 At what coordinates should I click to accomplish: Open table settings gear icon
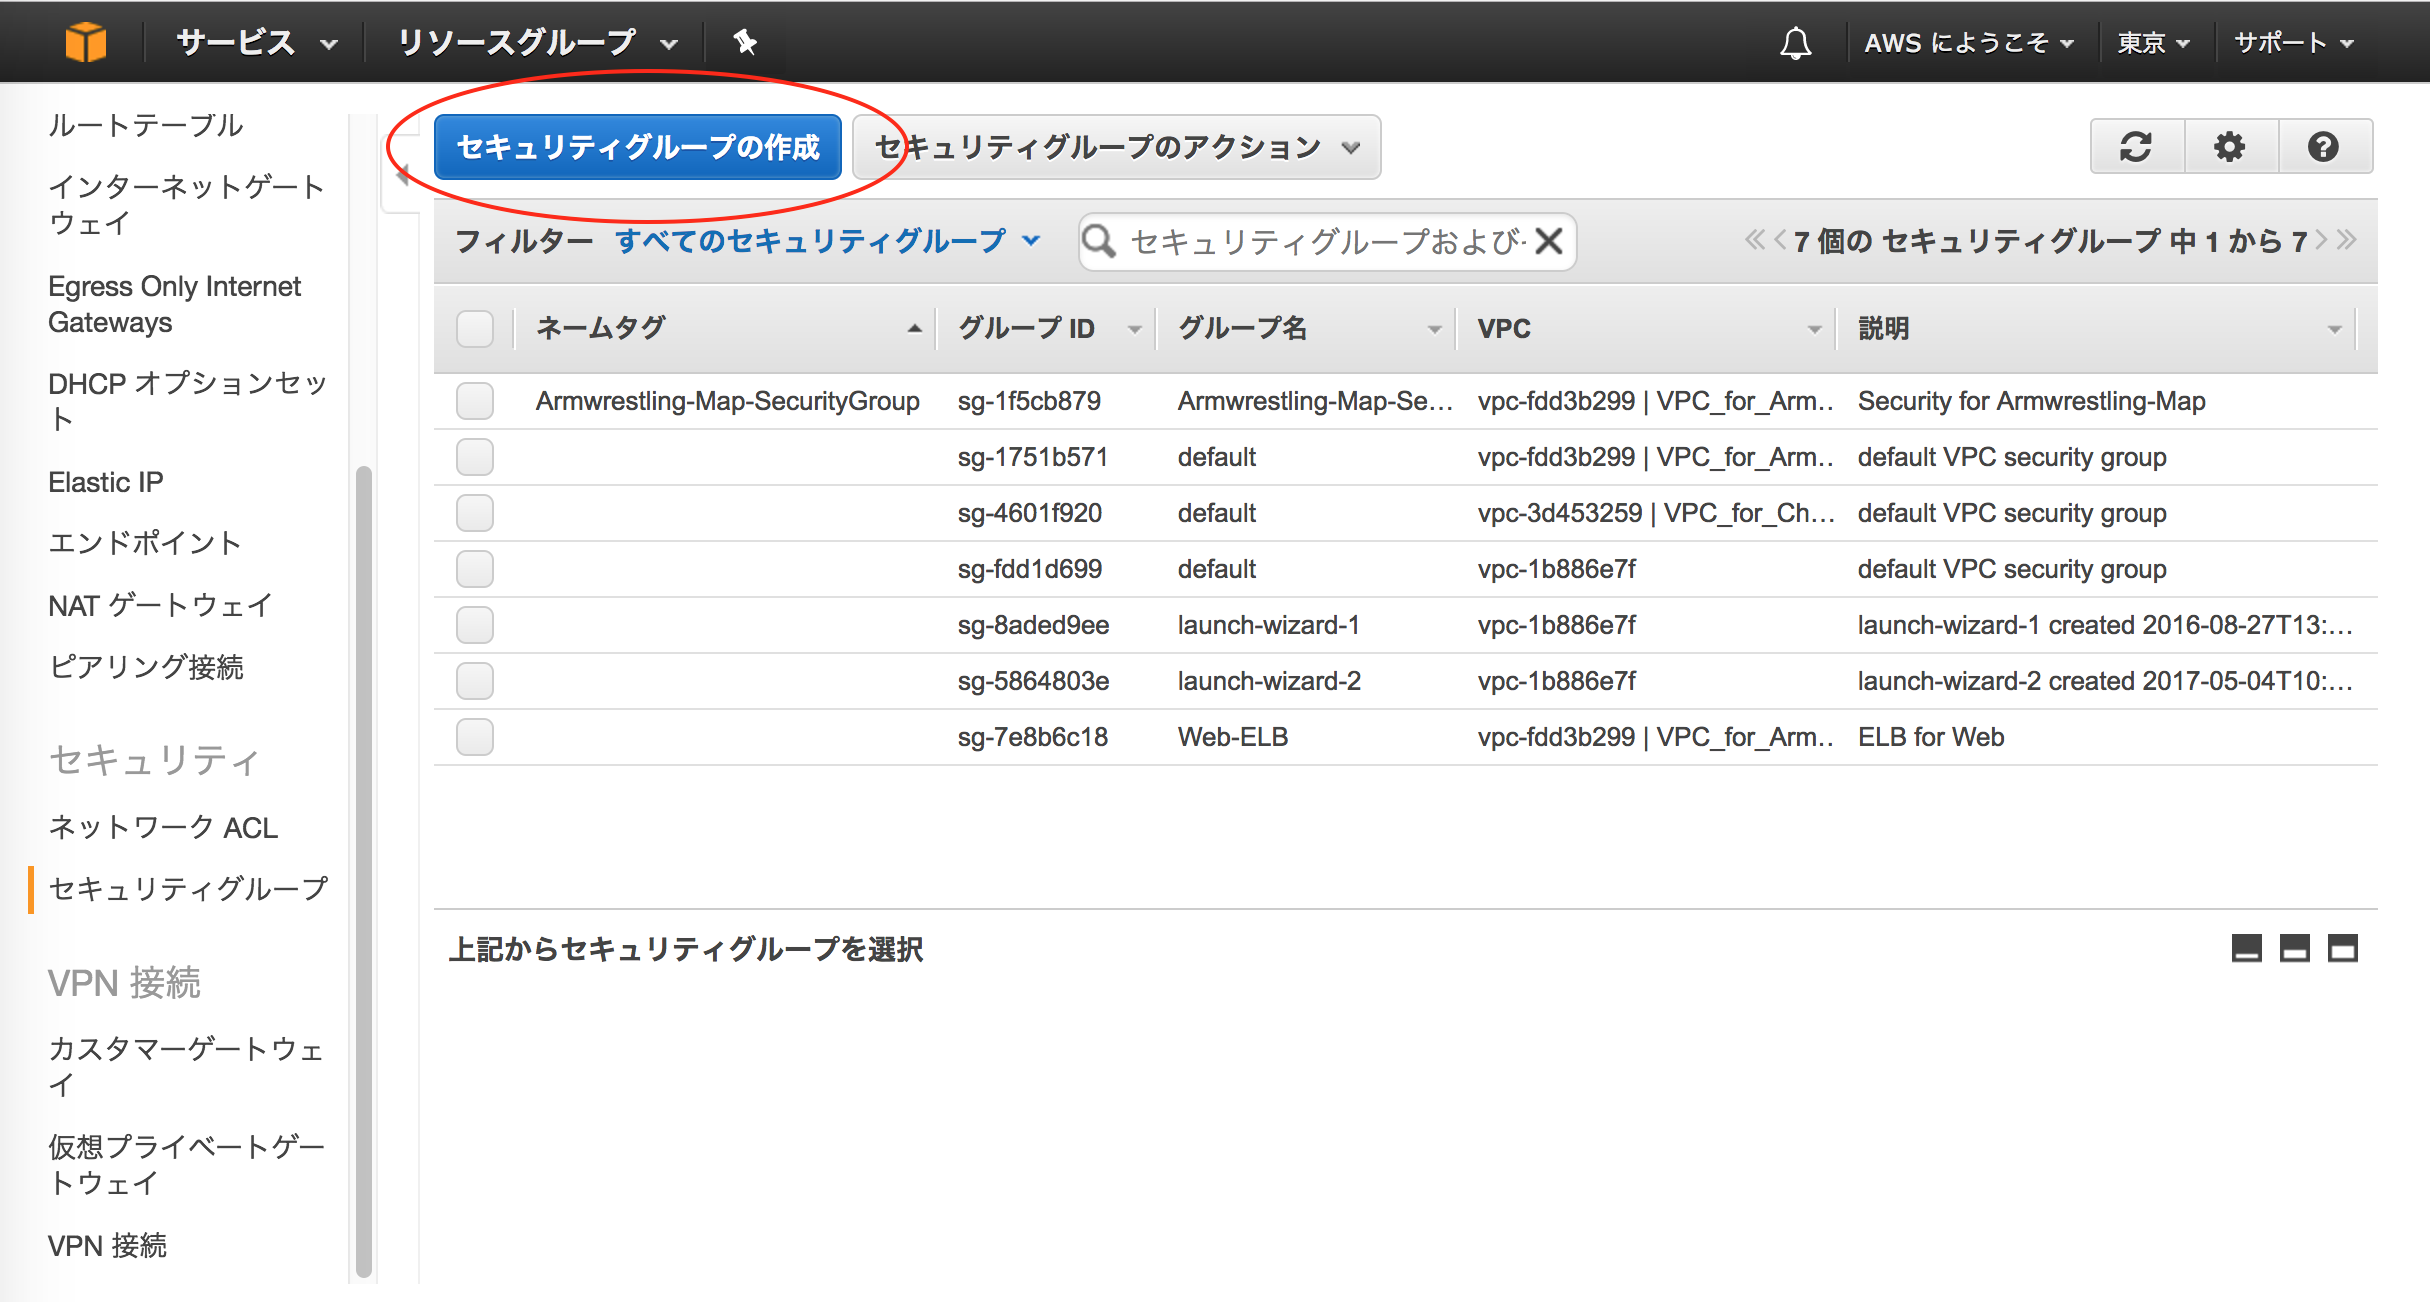pos(2230,147)
